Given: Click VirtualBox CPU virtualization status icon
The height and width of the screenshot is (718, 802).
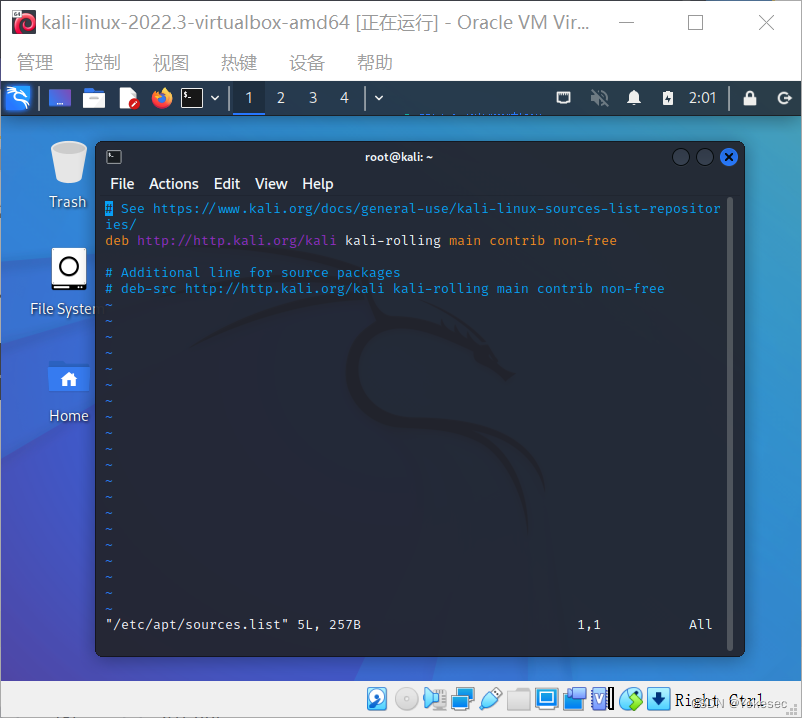Looking at the screenshot, I should 603,699.
